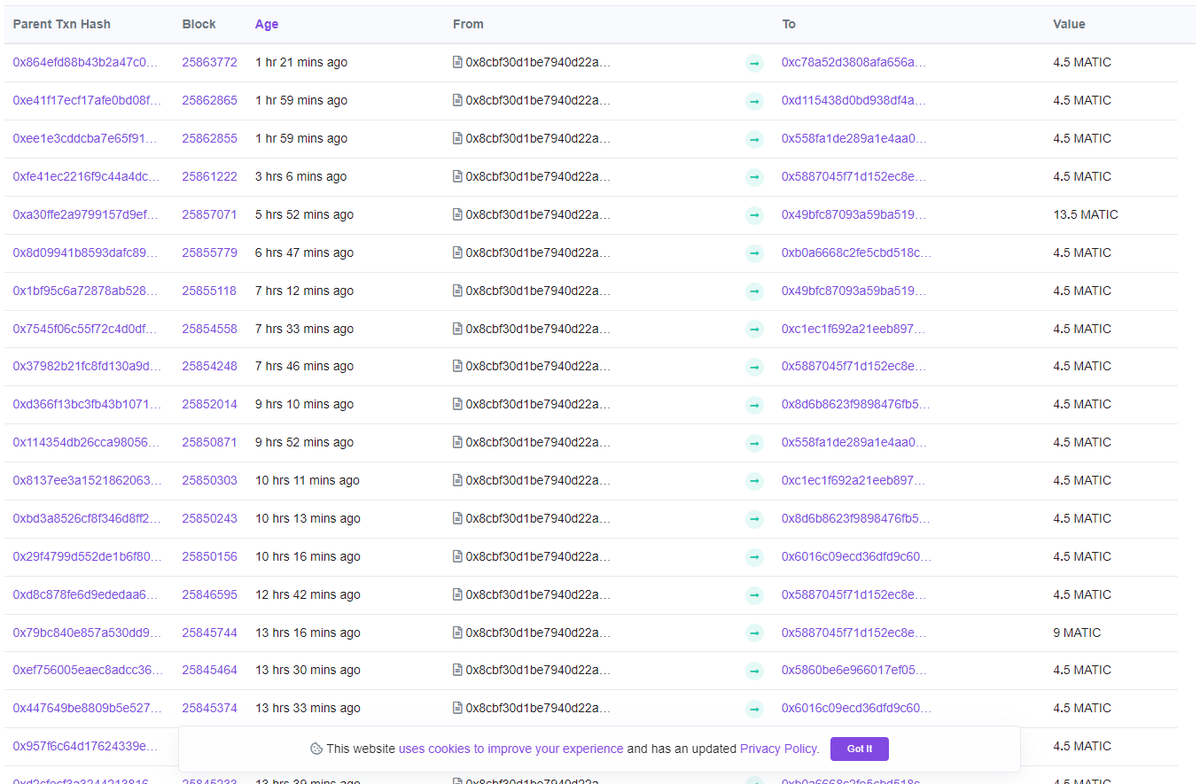Image resolution: width=1200 pixels, height=784 pixels.
Task: Select From address in block 25845464 row
Action: [538, 670]
